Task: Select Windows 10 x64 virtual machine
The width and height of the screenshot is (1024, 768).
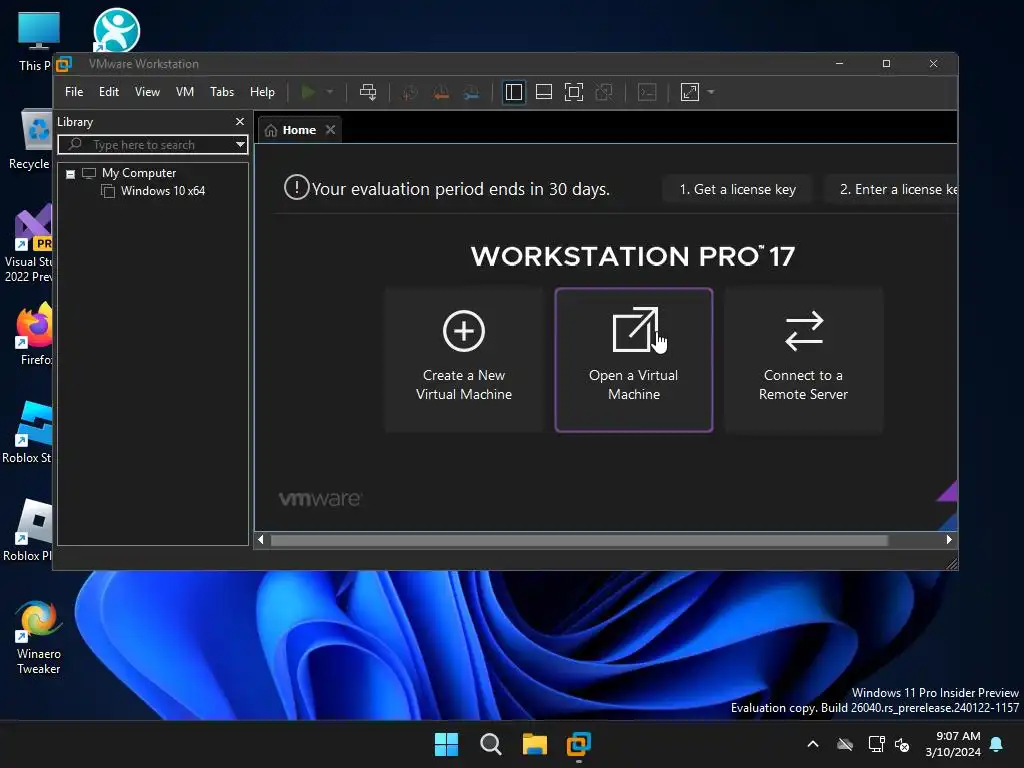Action: pos(163,191)
